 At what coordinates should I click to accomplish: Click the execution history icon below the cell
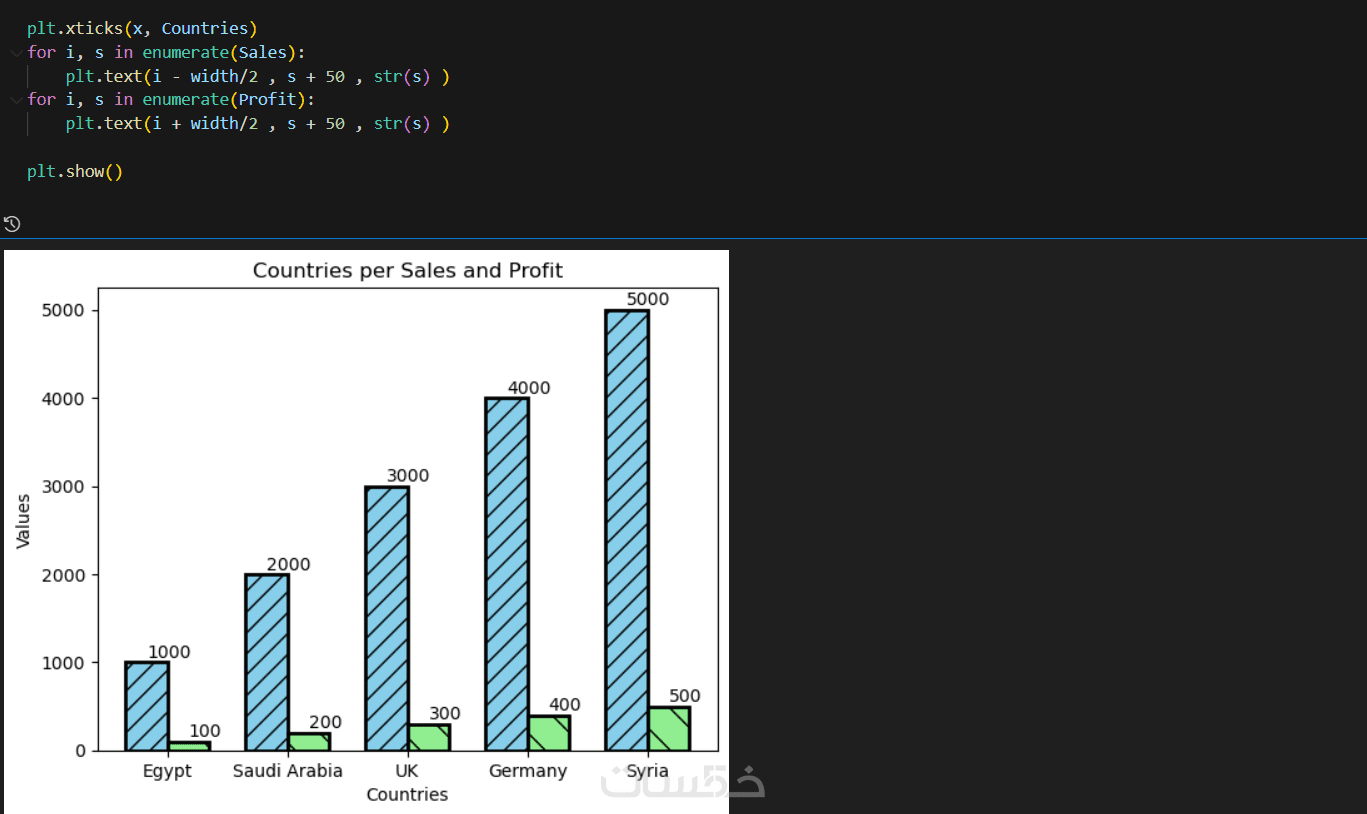click(12, 224)
